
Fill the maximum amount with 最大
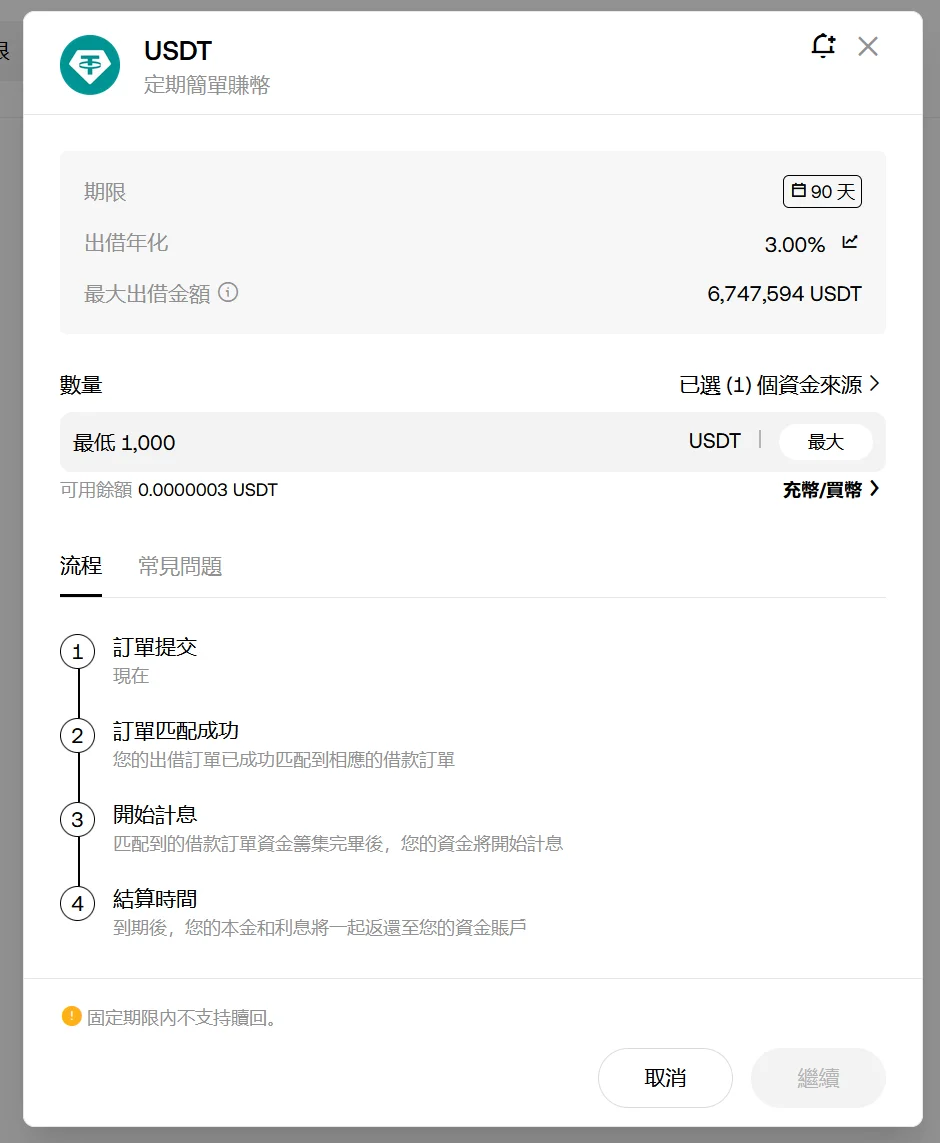(x=826, y=442)
